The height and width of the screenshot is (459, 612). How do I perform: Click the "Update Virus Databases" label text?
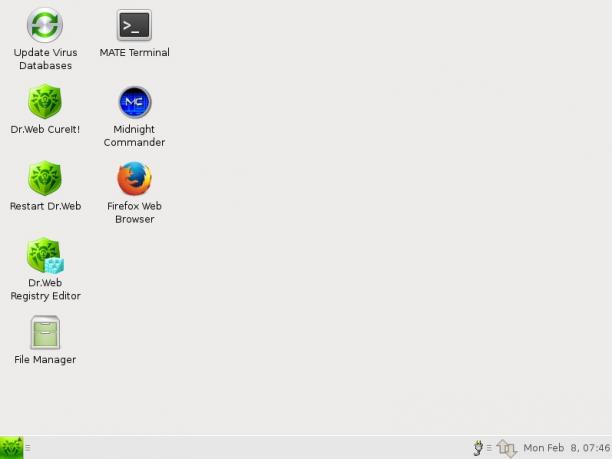tap(45, 59)
